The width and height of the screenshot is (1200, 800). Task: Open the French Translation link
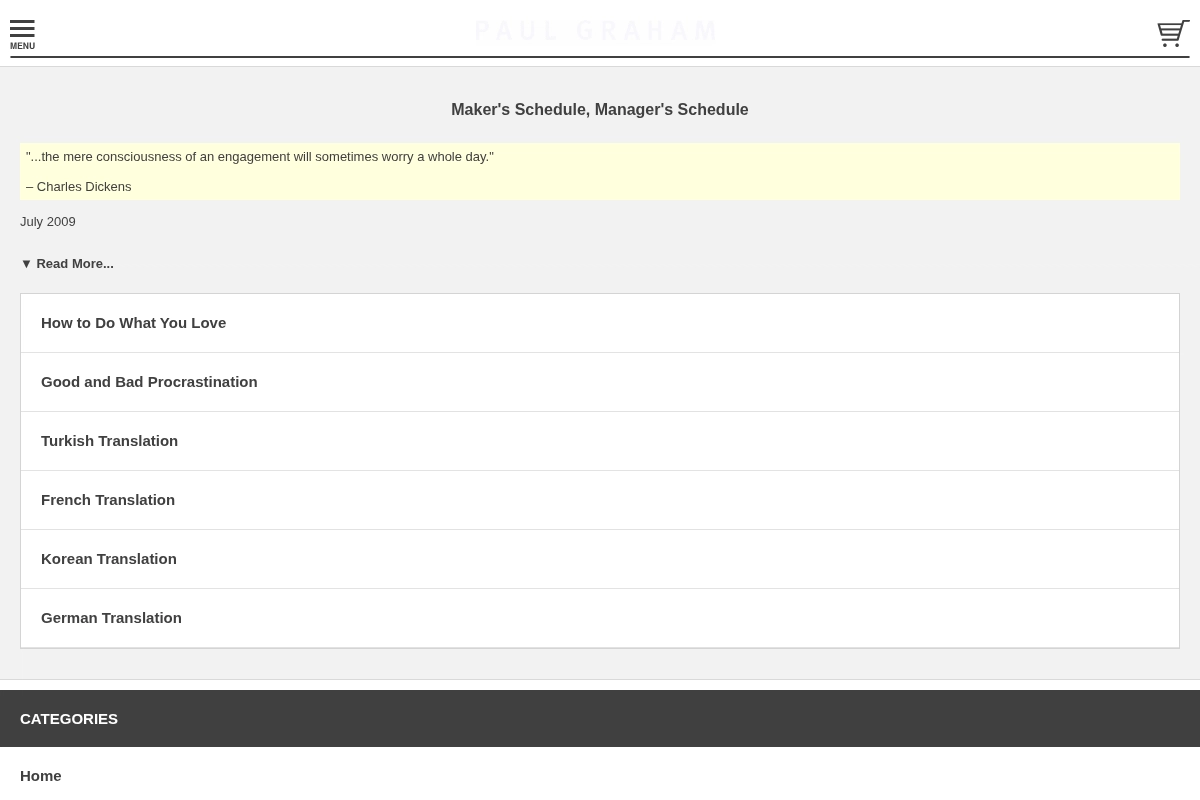click(x=600, y=500)
